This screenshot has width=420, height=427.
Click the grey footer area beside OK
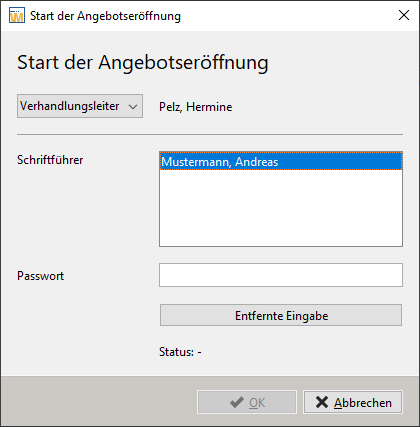tap(99, 402)
